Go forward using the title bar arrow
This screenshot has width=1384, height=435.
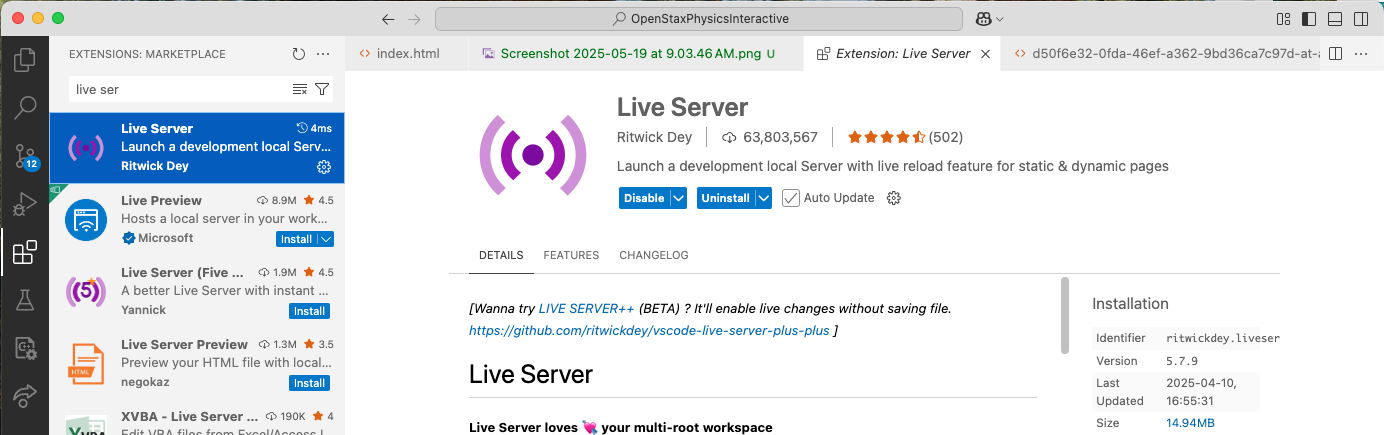pos(415,19)
